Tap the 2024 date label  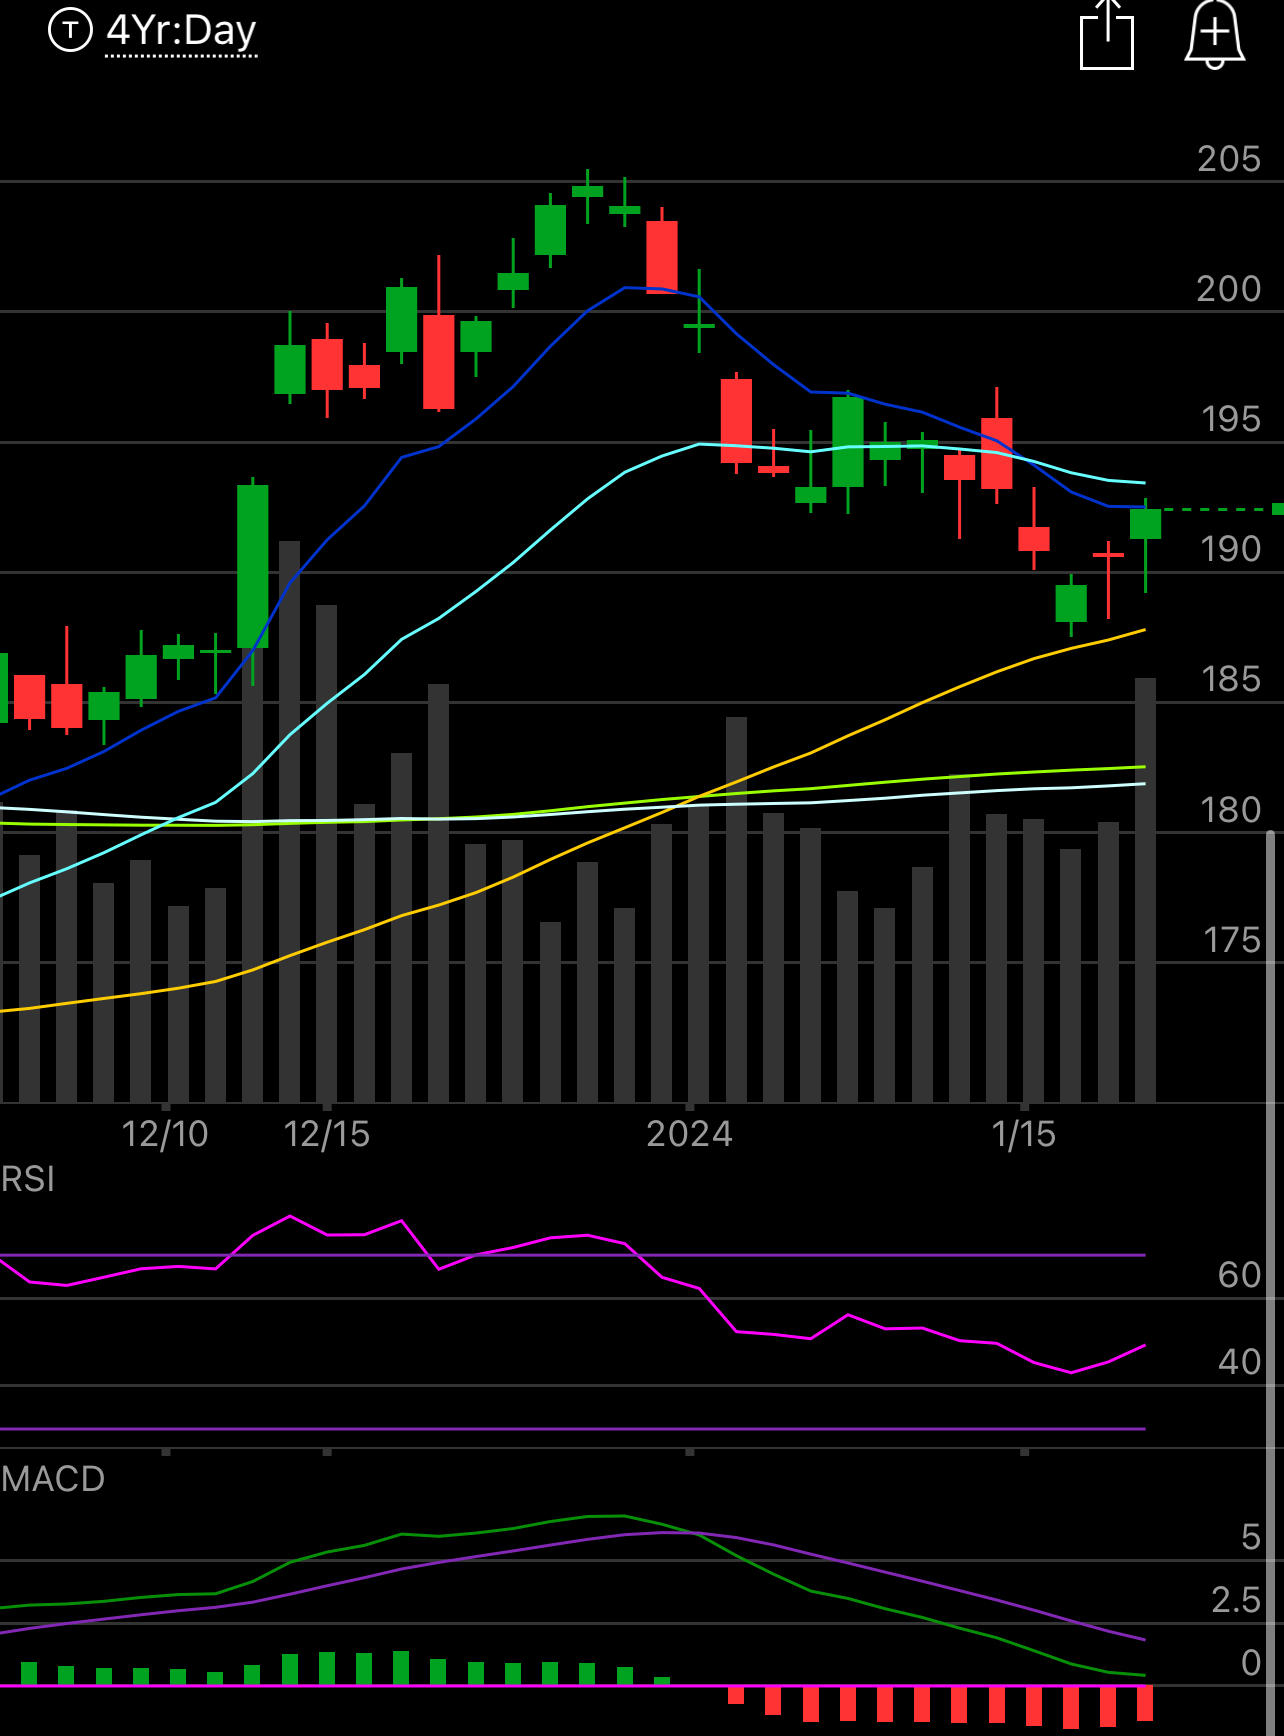point(689,1134)
